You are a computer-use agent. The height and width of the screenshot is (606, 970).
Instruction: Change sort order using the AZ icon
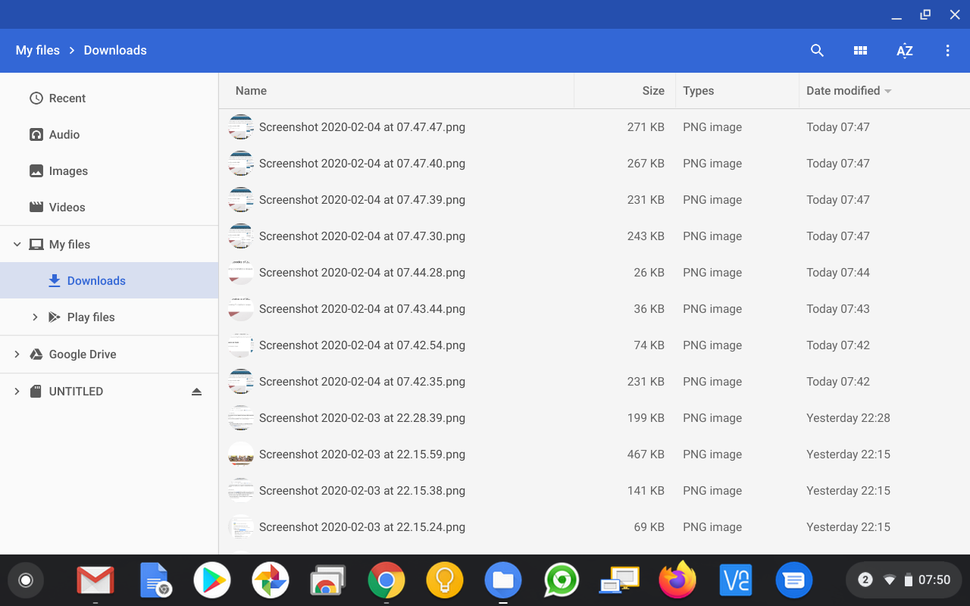[904, 50]
